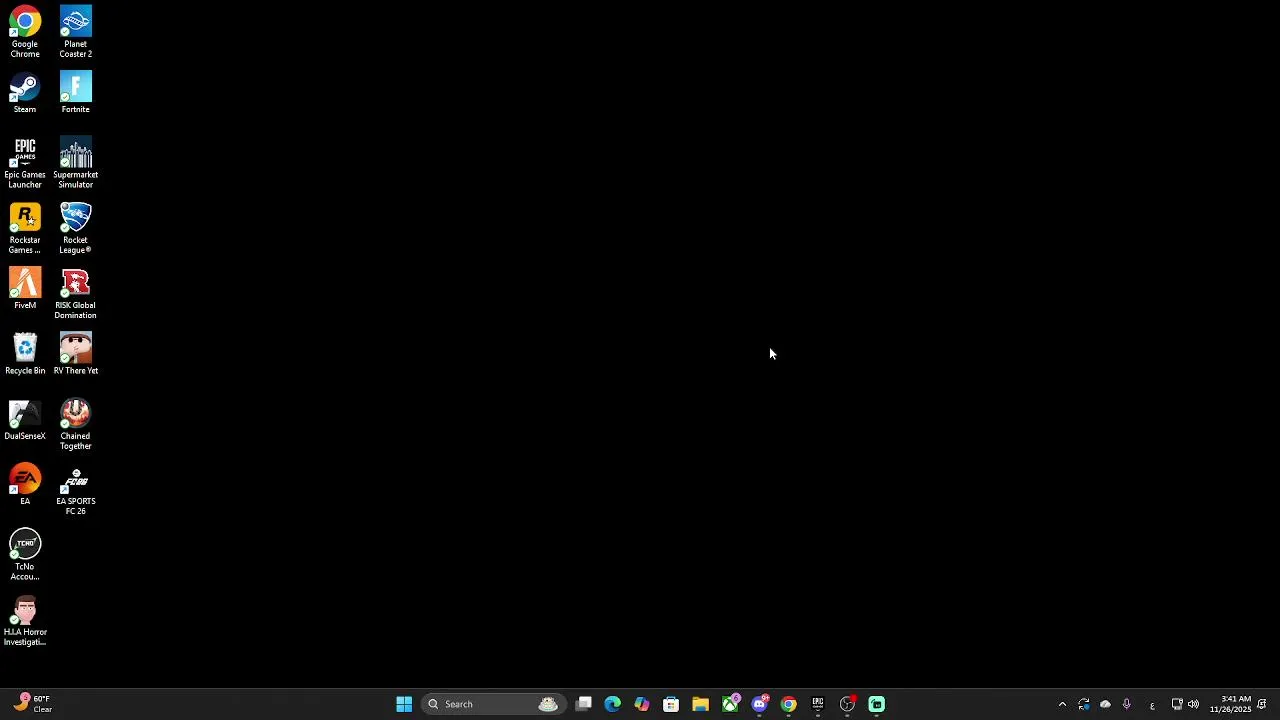Click the microphone tray icon
The image size is (1280, 720).
point(1127,704)
